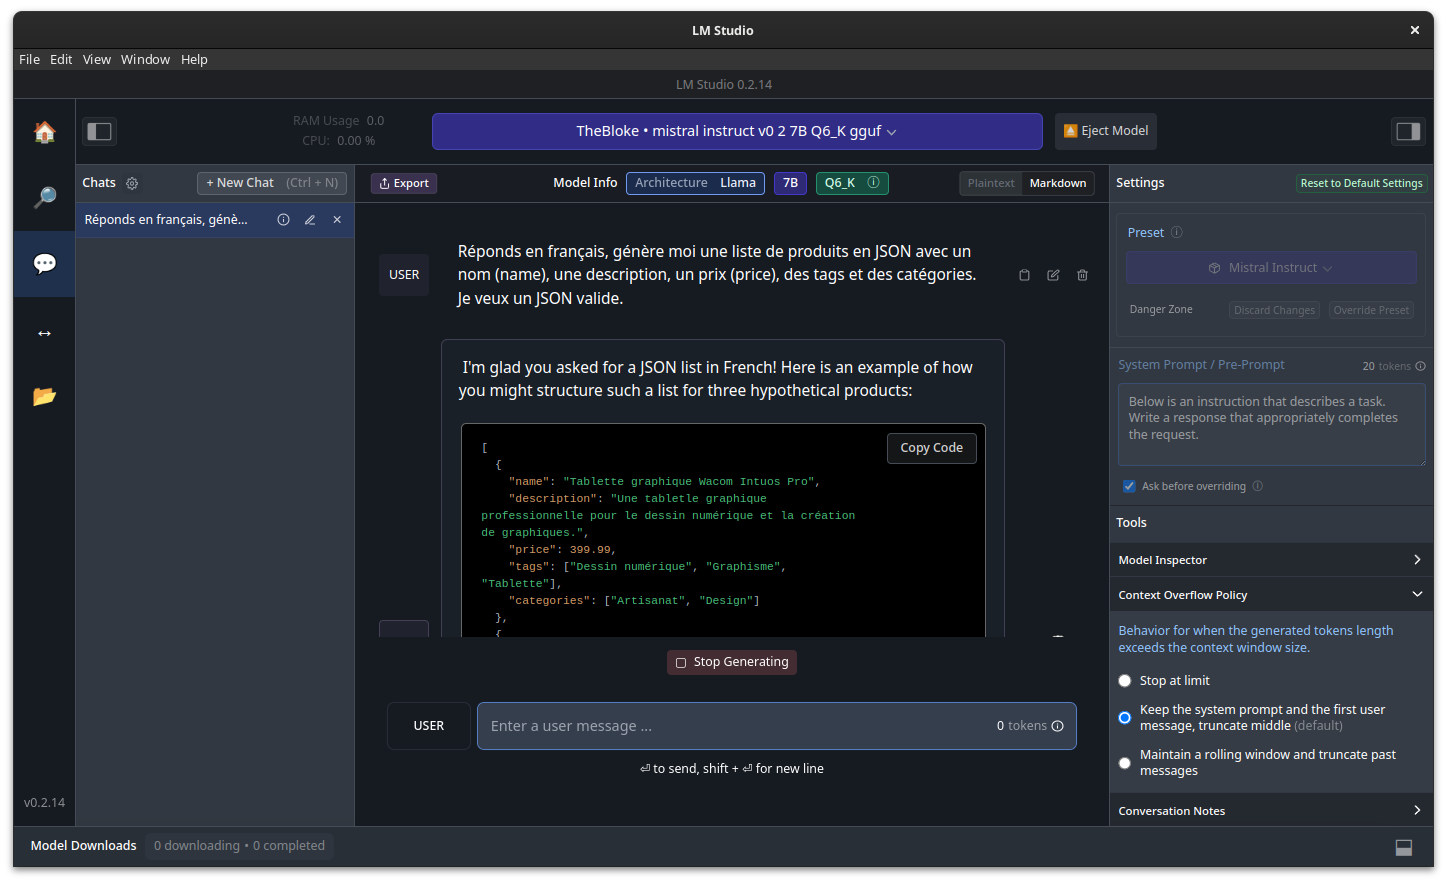Switch message rendering to Markdown

pos(1058,183)
